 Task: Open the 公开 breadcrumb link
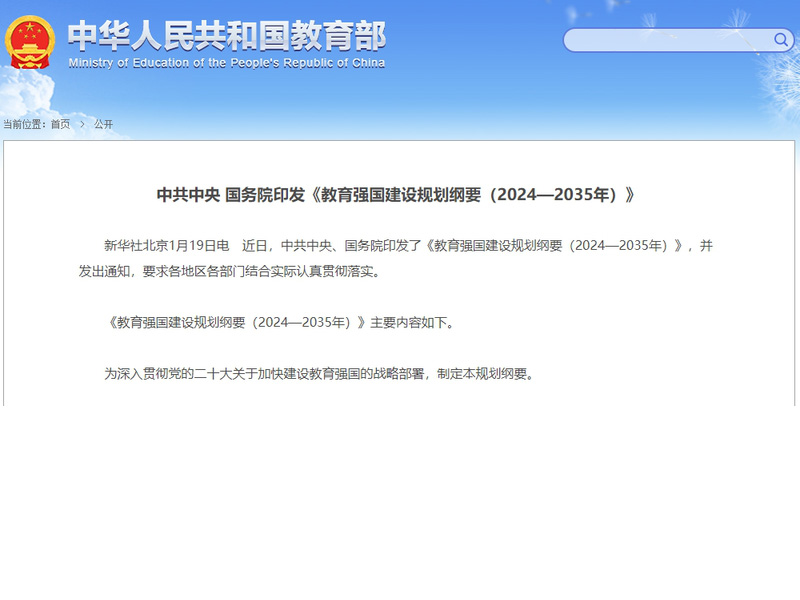[104, 124]
